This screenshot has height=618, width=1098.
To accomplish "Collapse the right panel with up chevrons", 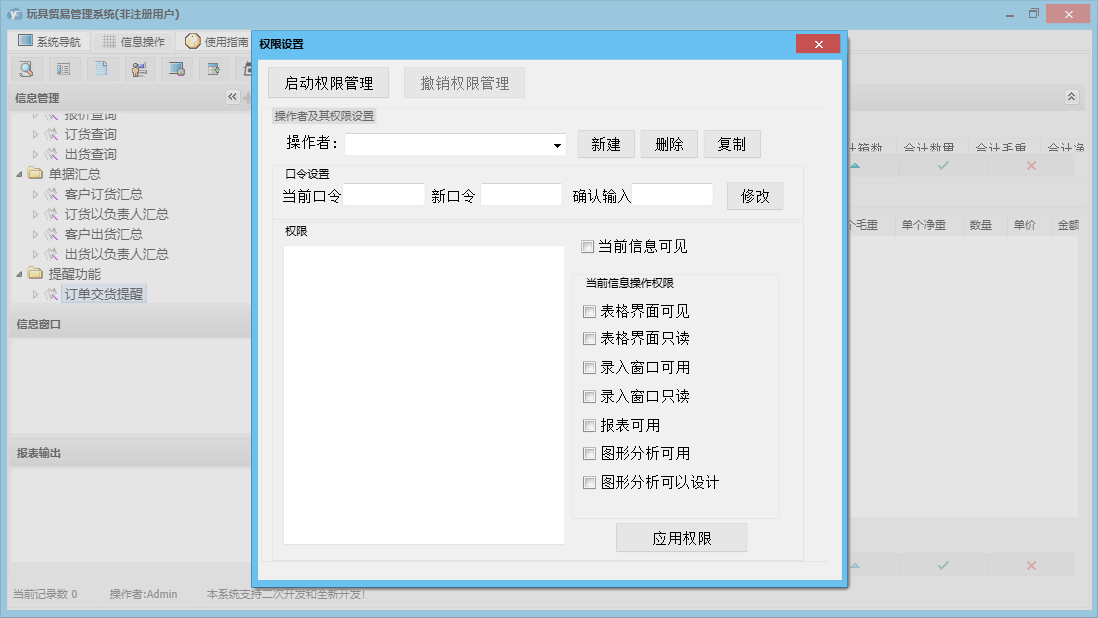I will coord(1071,97).
